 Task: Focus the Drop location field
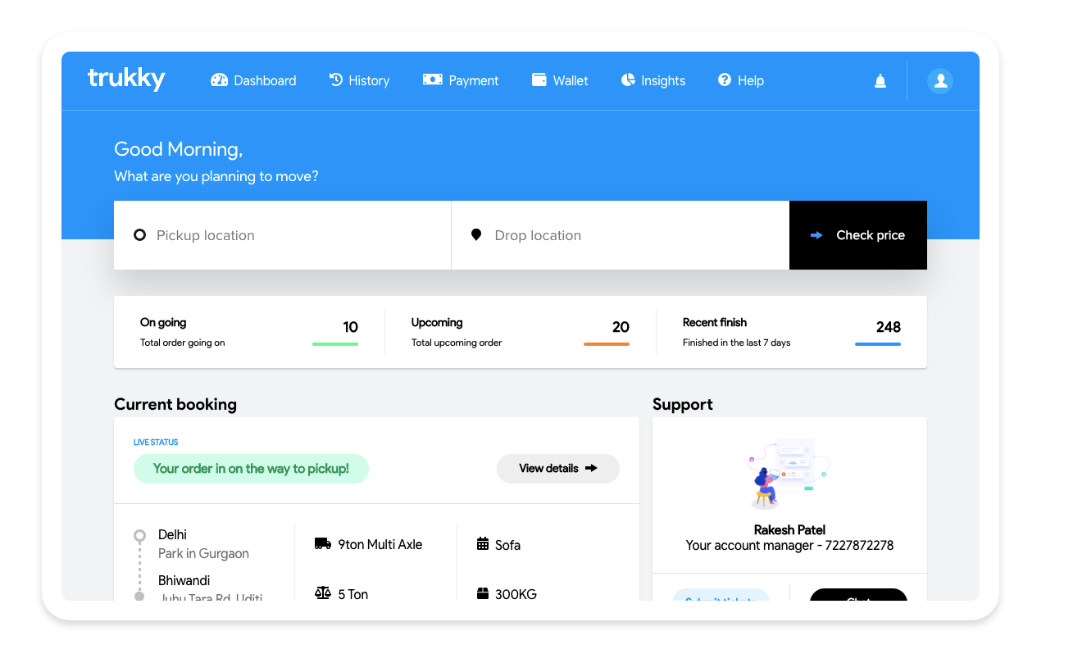coord(621,235)
